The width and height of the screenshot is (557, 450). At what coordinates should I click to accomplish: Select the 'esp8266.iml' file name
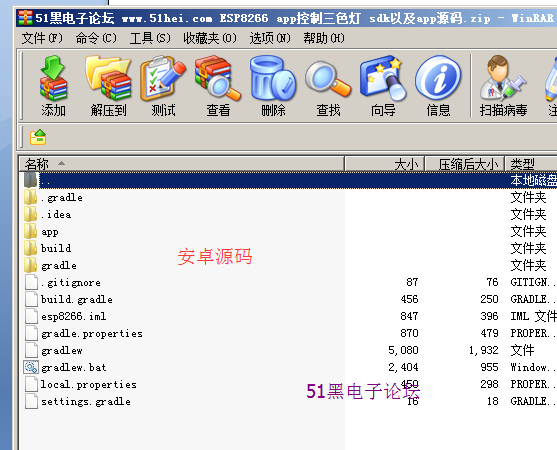74,316
